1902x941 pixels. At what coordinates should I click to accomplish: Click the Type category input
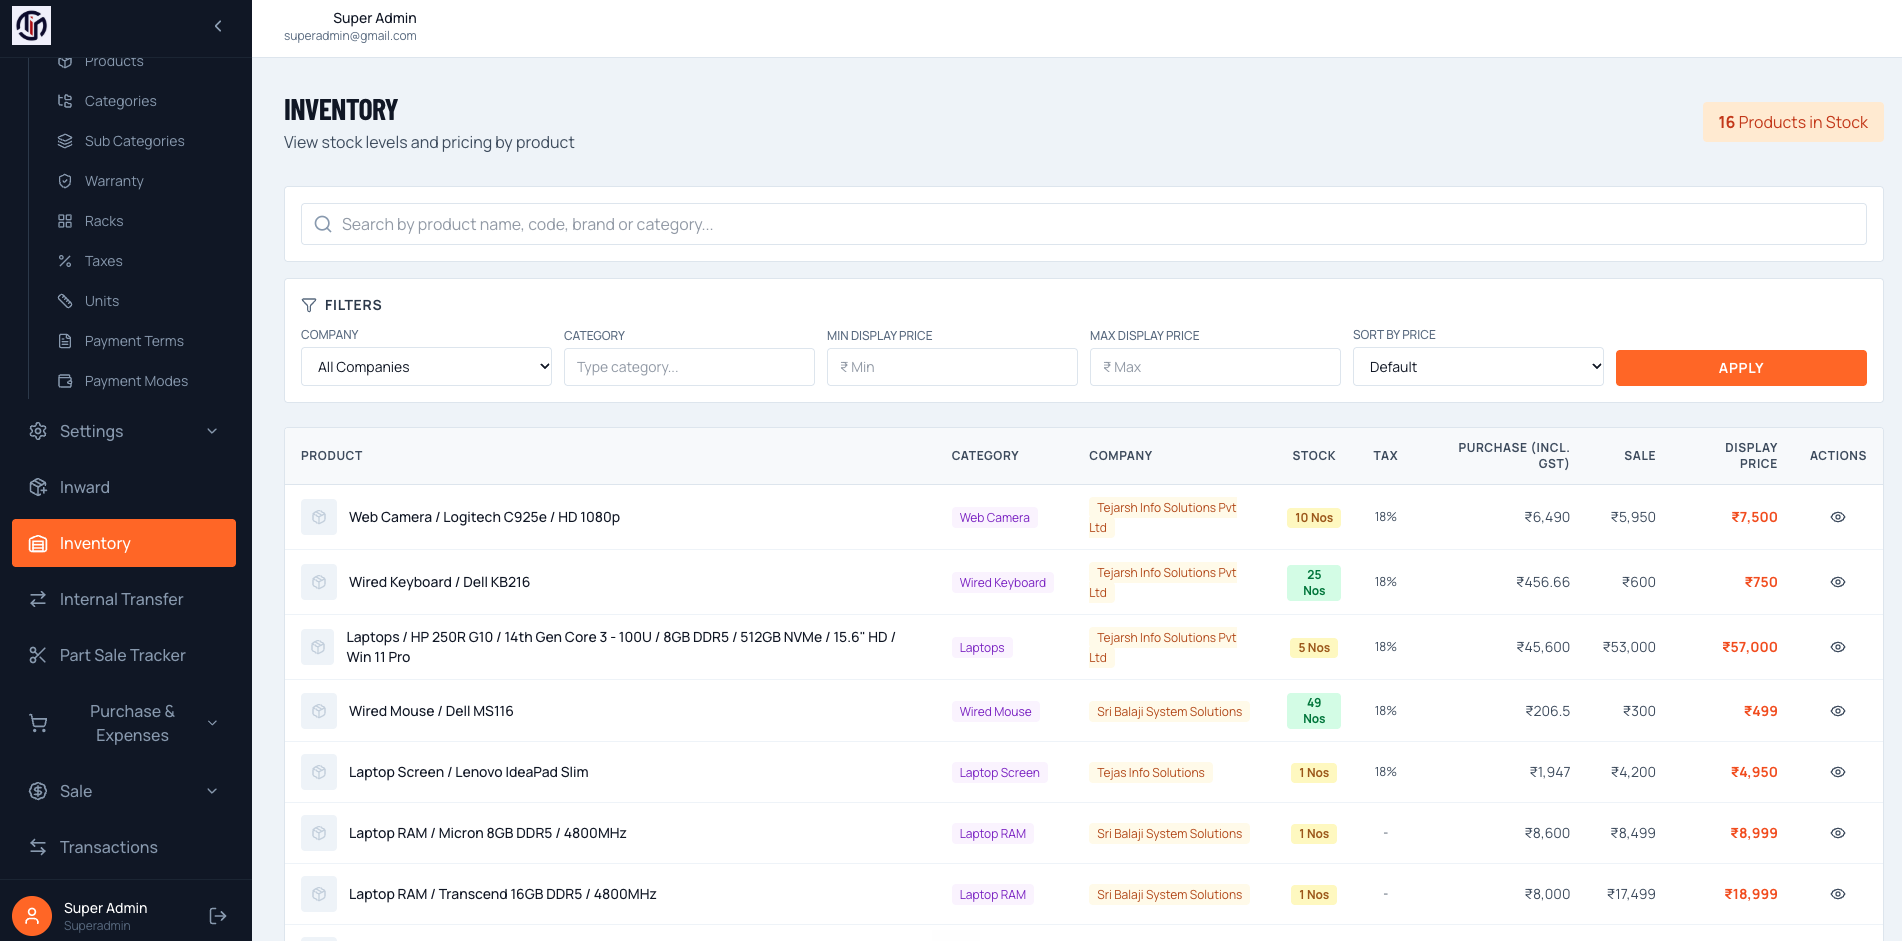(689, 367)
